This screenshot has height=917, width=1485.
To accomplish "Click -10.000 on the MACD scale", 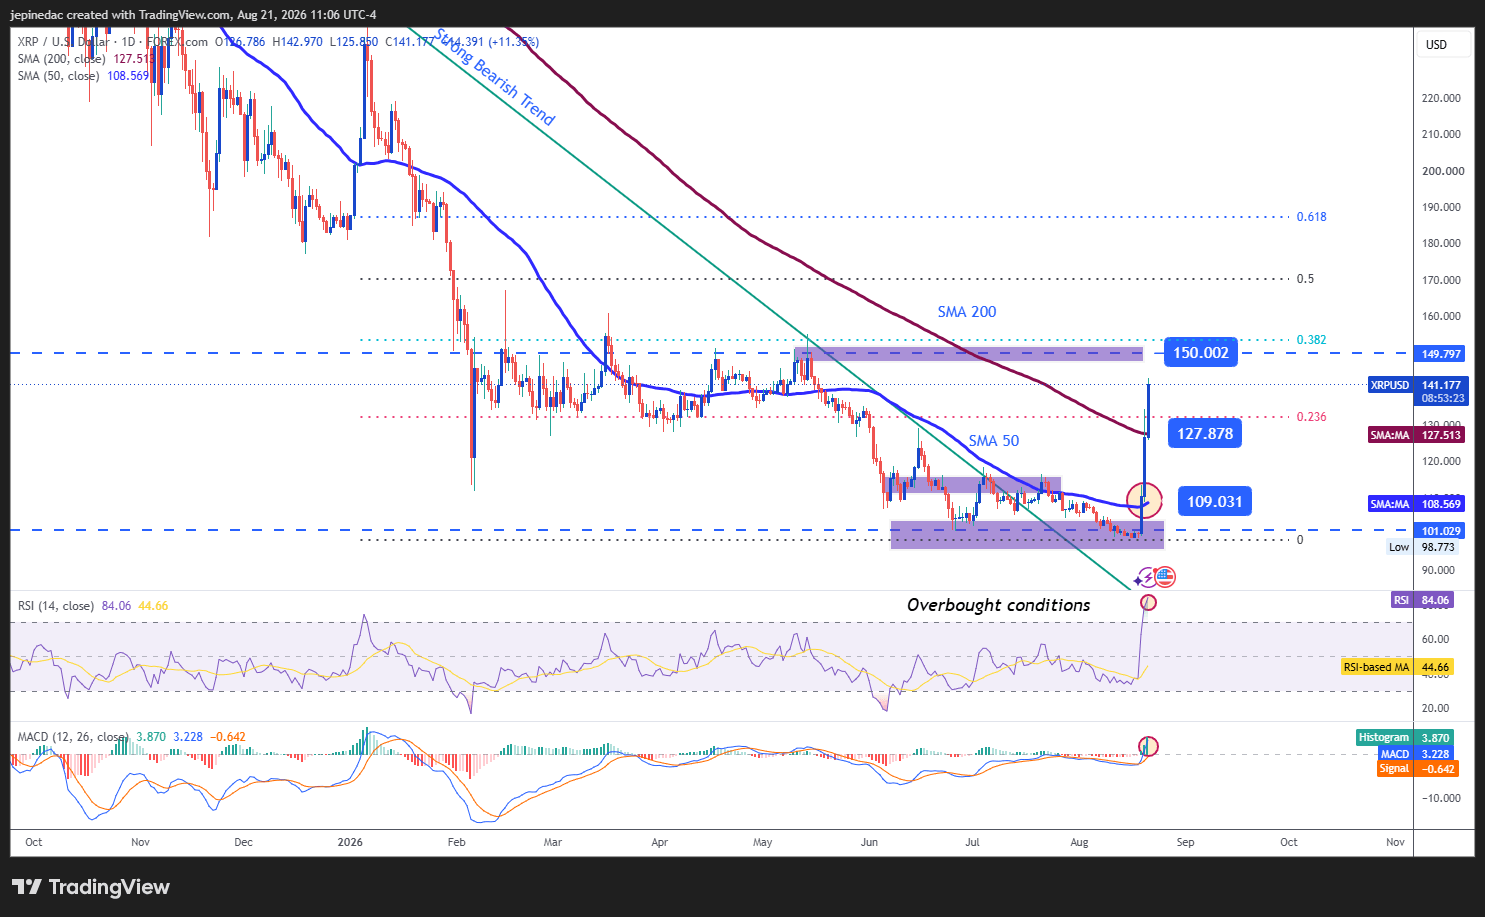I will (x=1441, y=798).
